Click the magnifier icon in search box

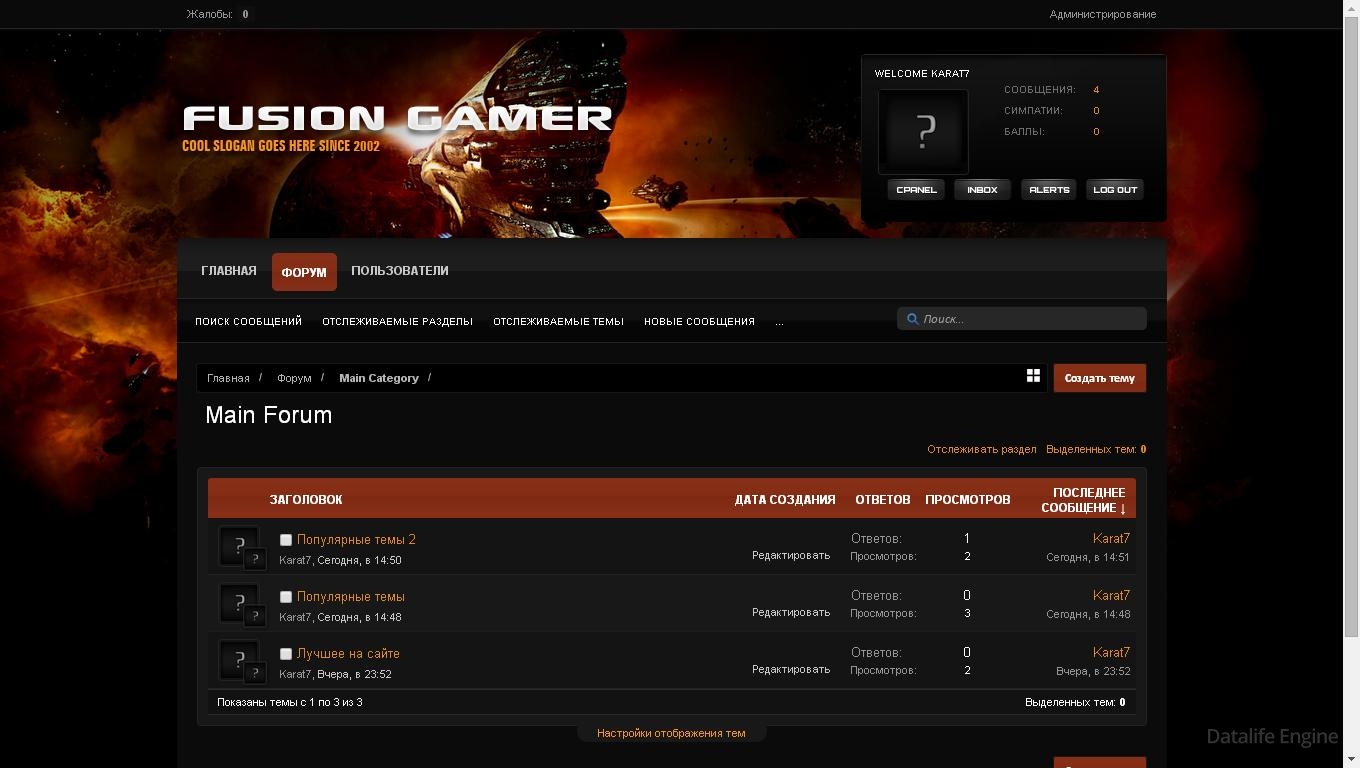(x=912, y=319)
